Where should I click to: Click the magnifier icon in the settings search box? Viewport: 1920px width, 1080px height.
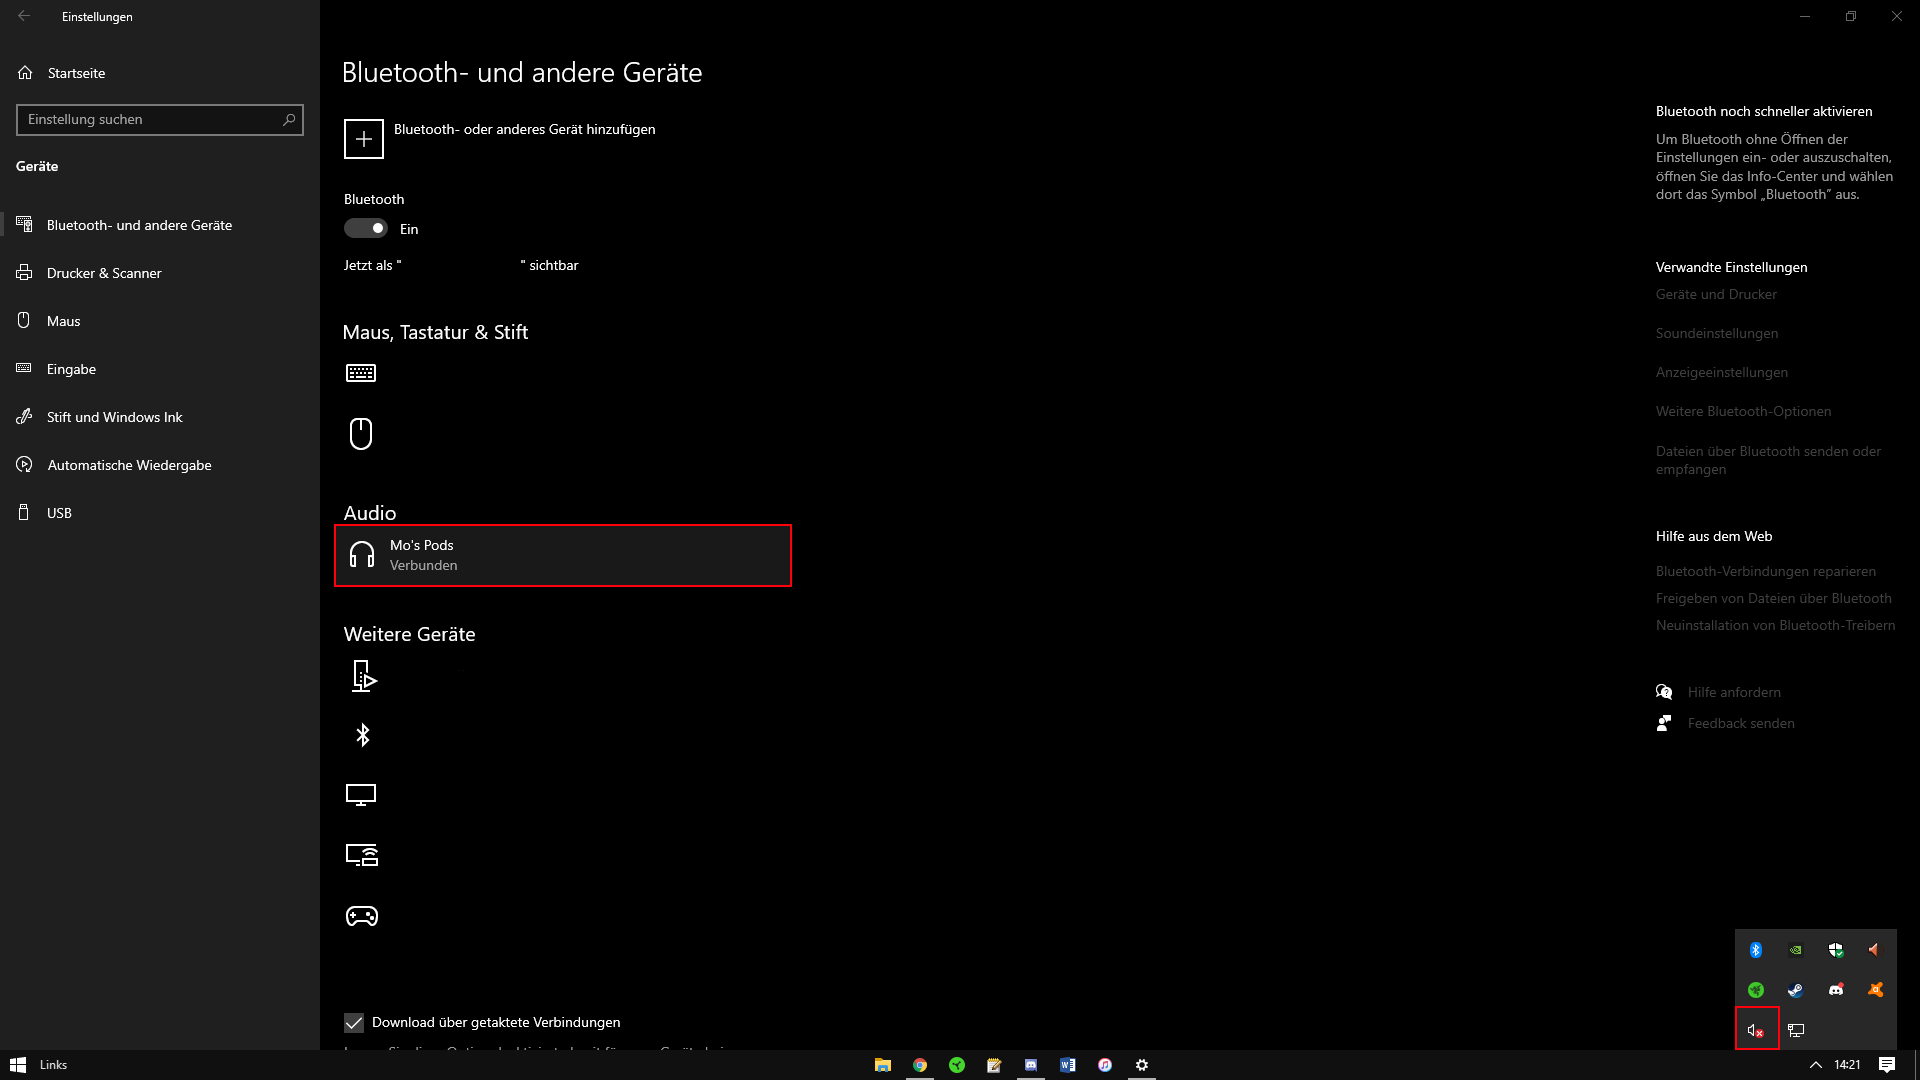point(289,120)
